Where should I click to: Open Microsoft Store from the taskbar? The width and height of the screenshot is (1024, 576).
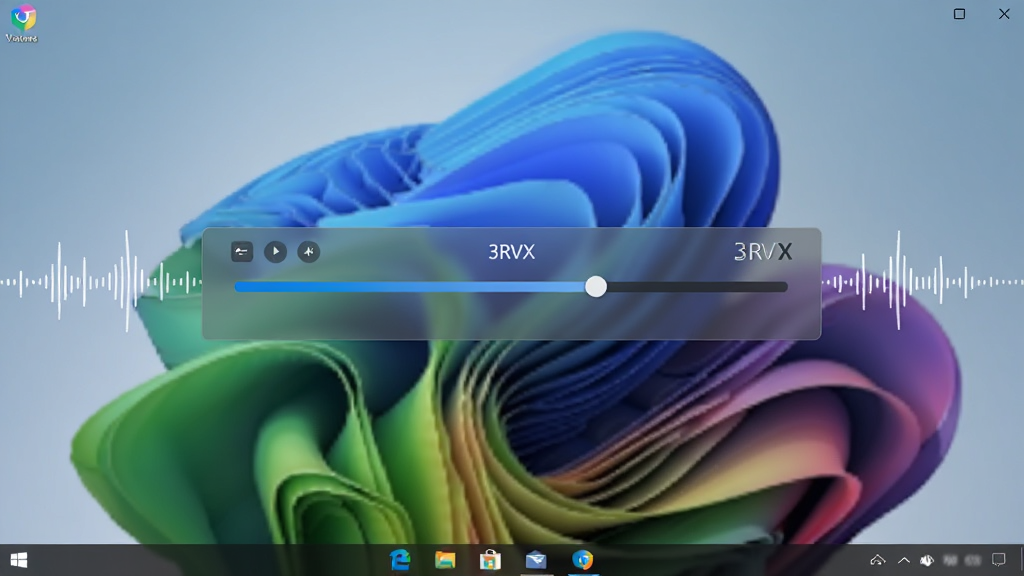490,560
